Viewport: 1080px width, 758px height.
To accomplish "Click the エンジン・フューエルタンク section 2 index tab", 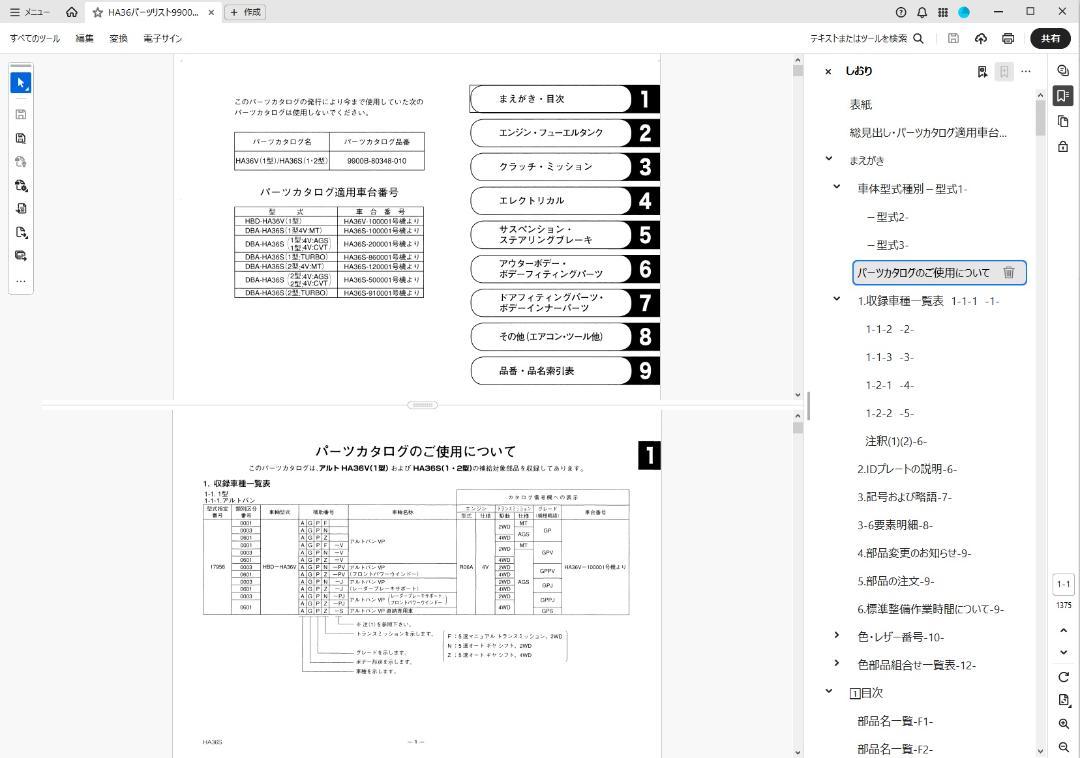I will click(564, 133).
